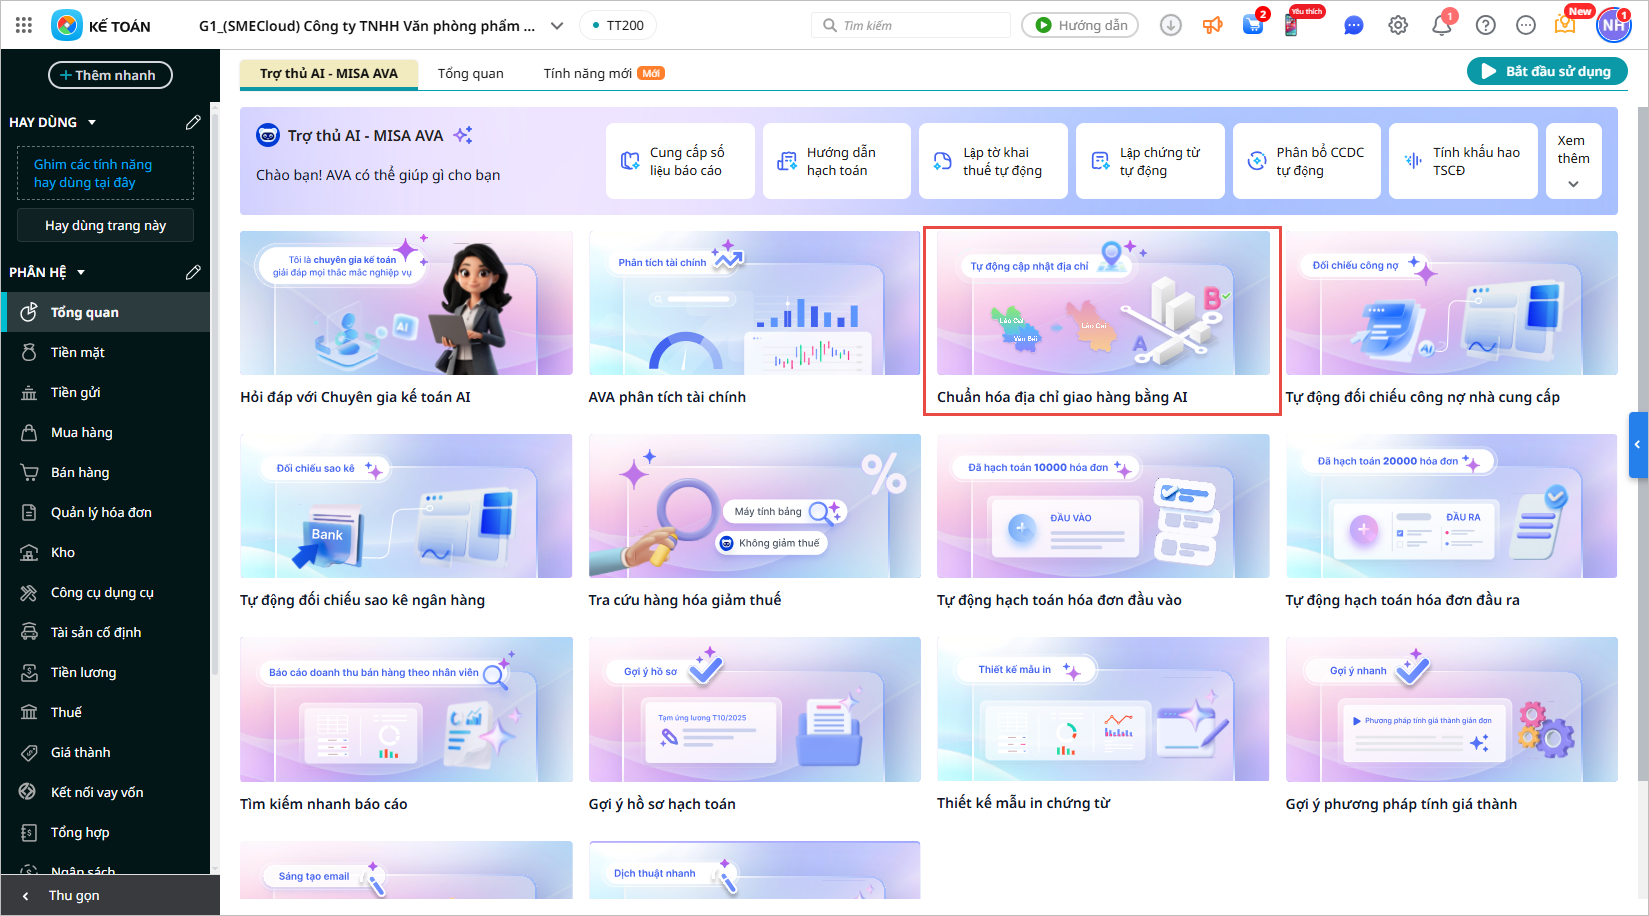This screenshot has height=916, width=1649.
Task: Open Bán hàng module
Action: tap(105, 472)
